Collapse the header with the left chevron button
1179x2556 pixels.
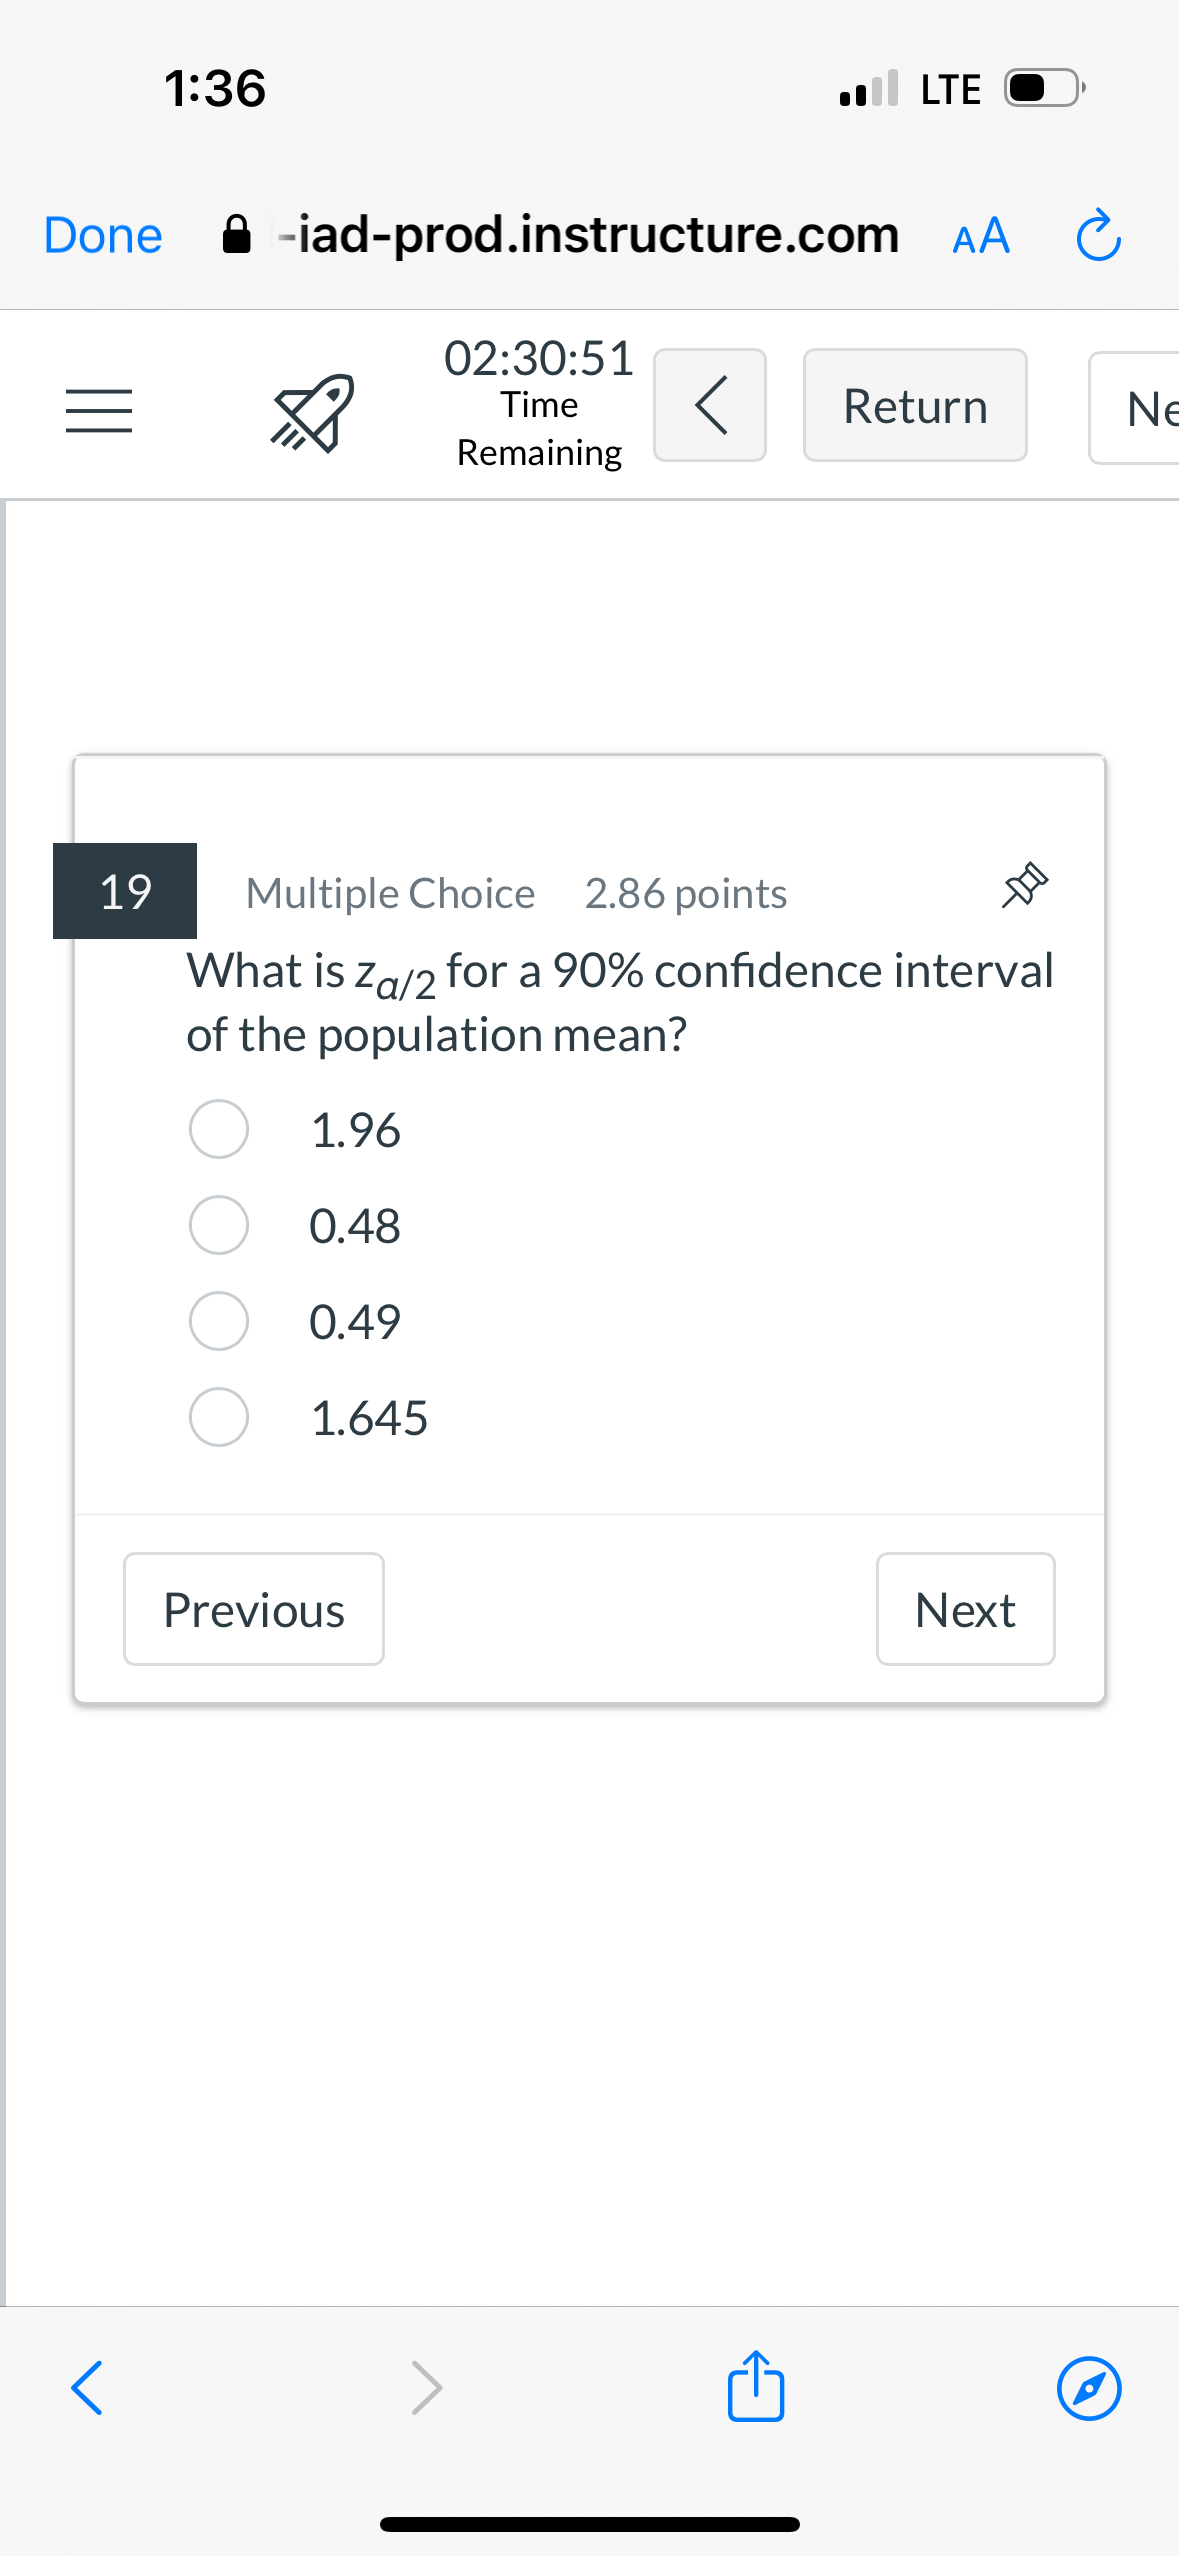tap(710, 405)
